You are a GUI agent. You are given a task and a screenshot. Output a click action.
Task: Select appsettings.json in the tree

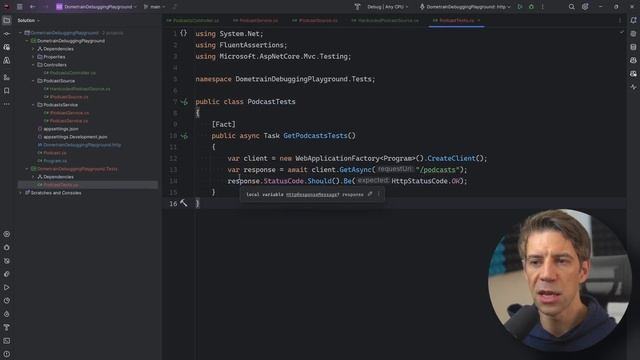pos(60,129)
